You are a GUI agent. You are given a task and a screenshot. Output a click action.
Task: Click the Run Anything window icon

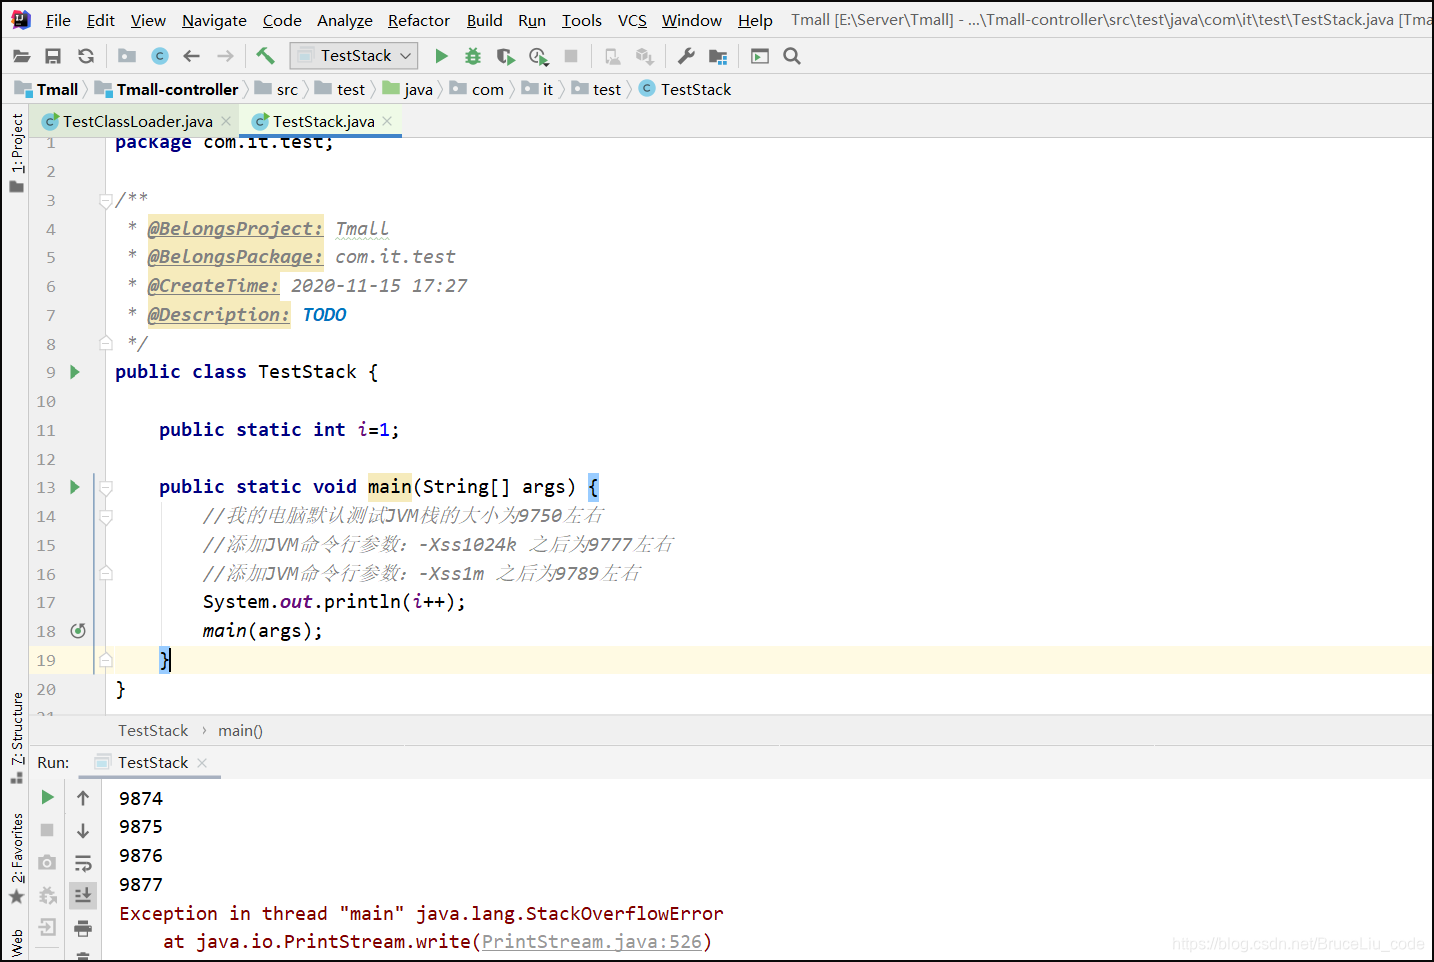760,56
